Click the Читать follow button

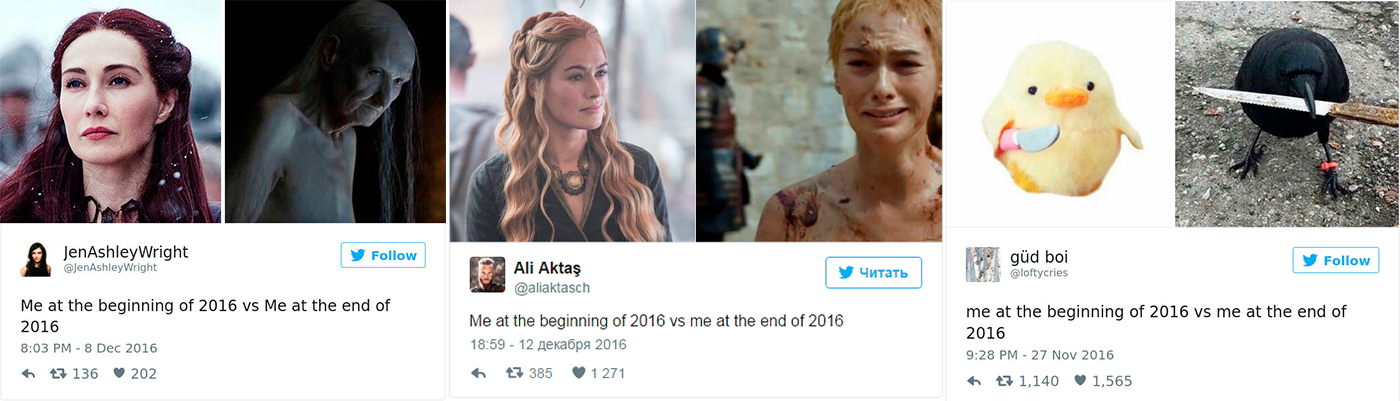tap(873, 272)
